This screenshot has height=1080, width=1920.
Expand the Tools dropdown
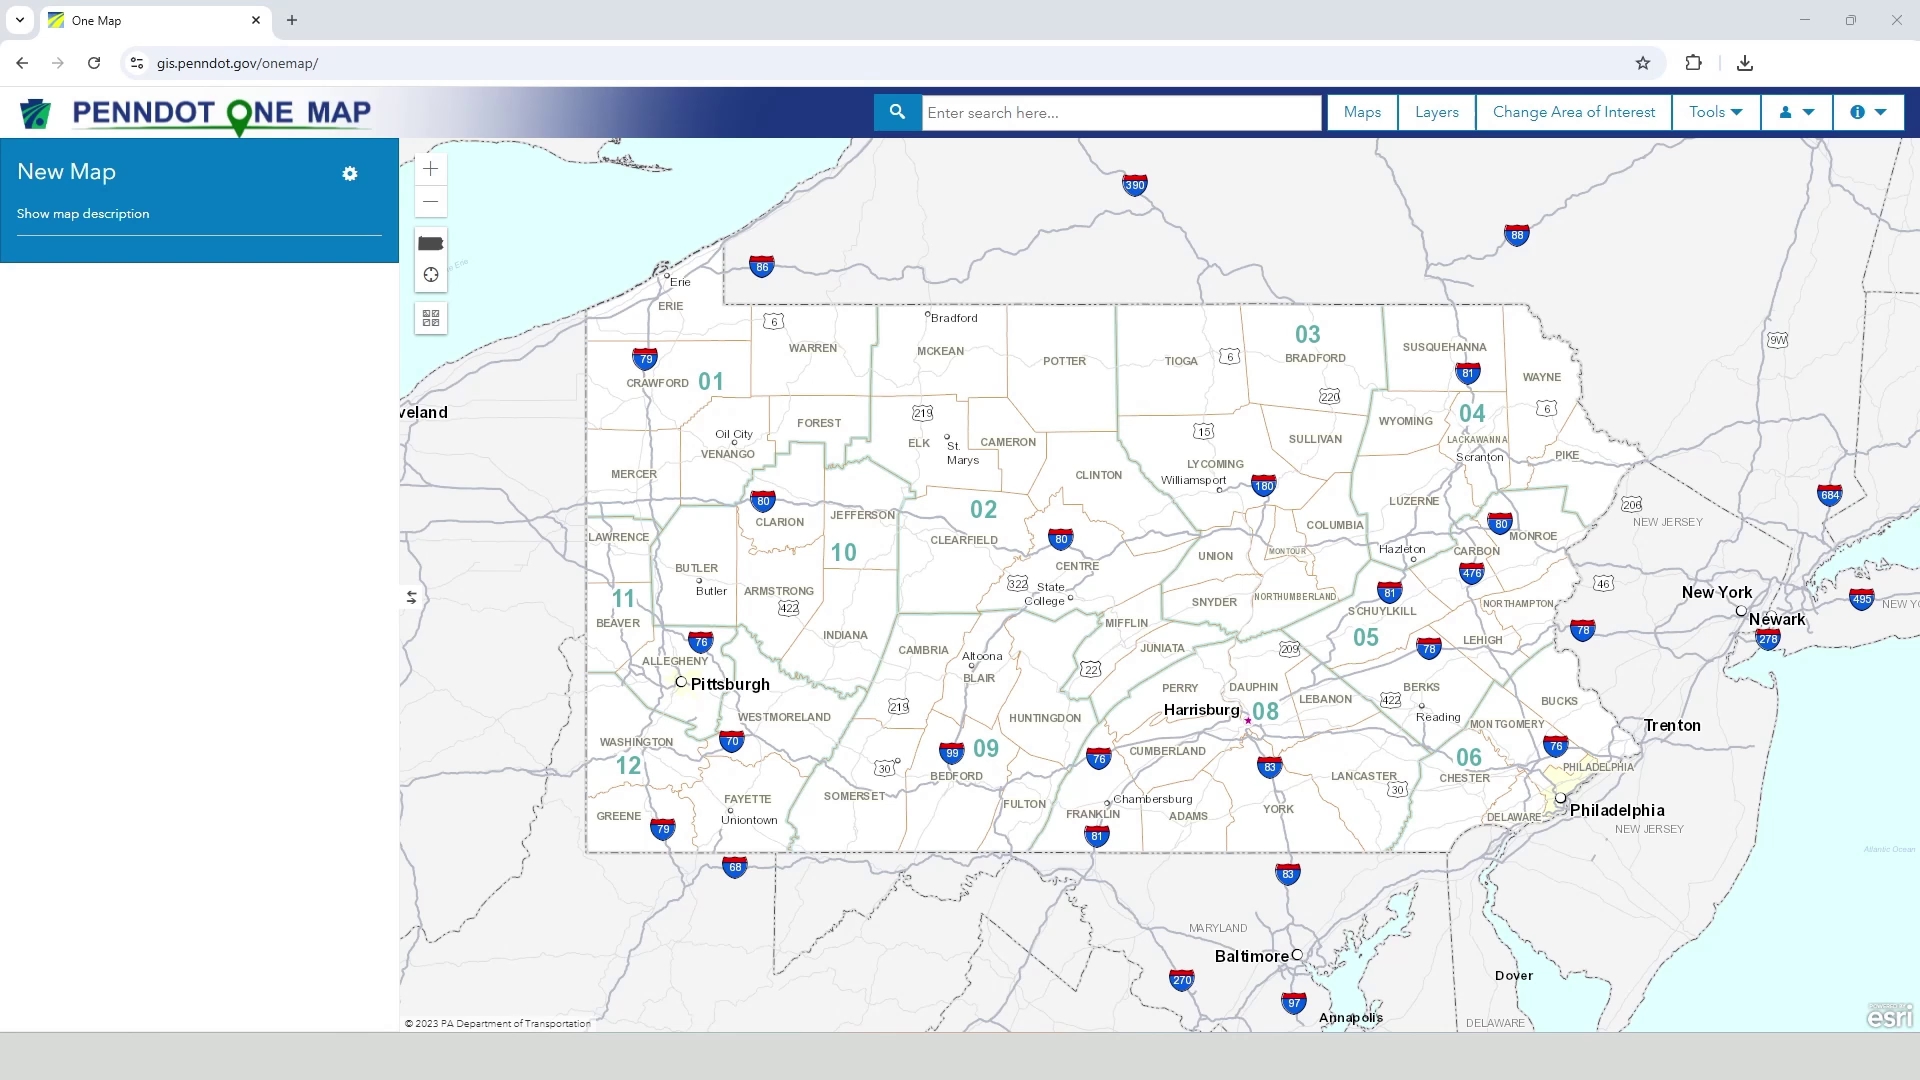point(1715,112)
